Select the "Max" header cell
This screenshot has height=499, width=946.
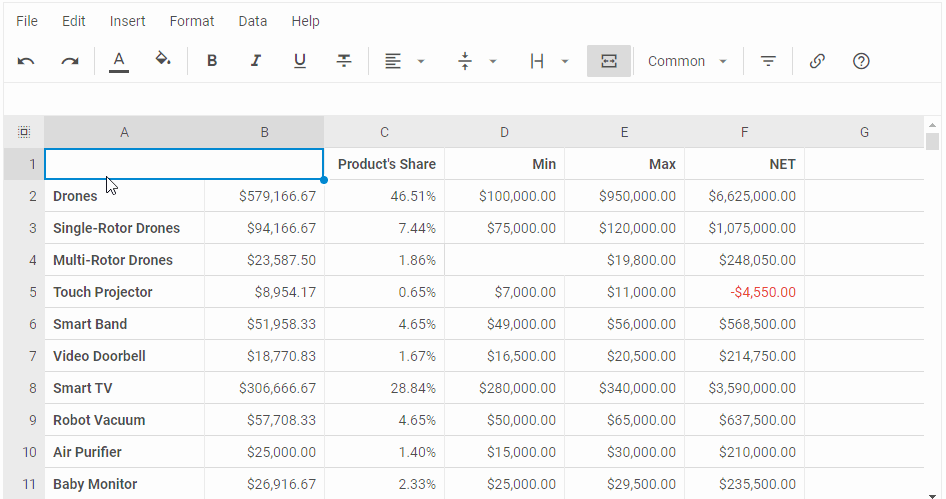(624, 164)
